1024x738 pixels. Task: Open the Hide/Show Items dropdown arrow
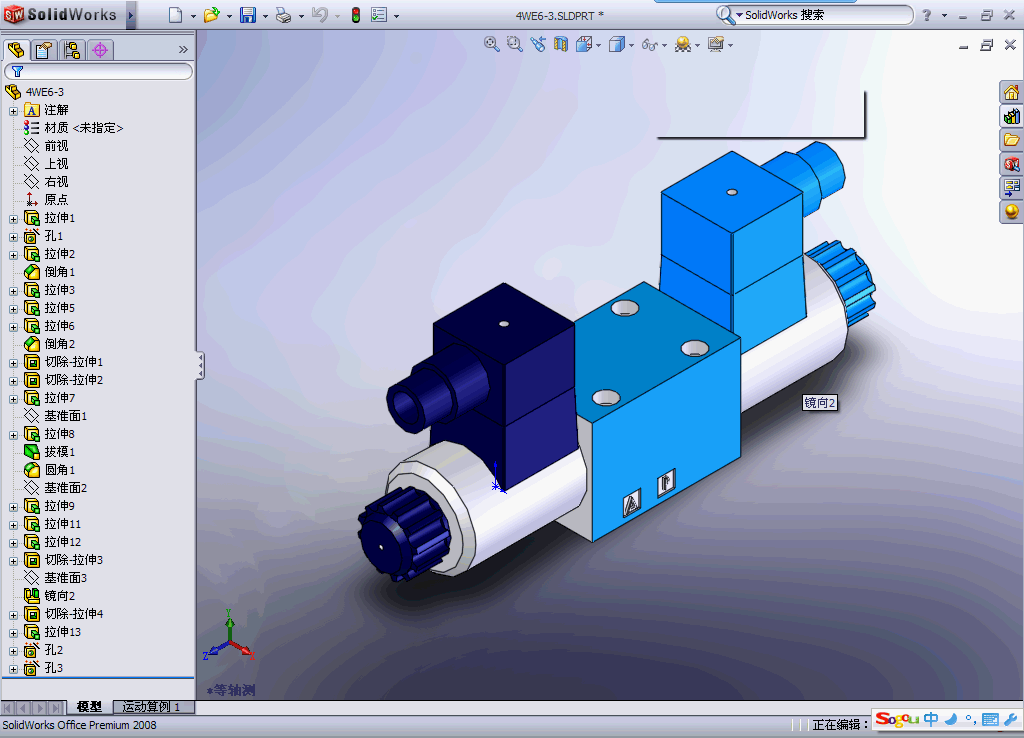[664, 45]
